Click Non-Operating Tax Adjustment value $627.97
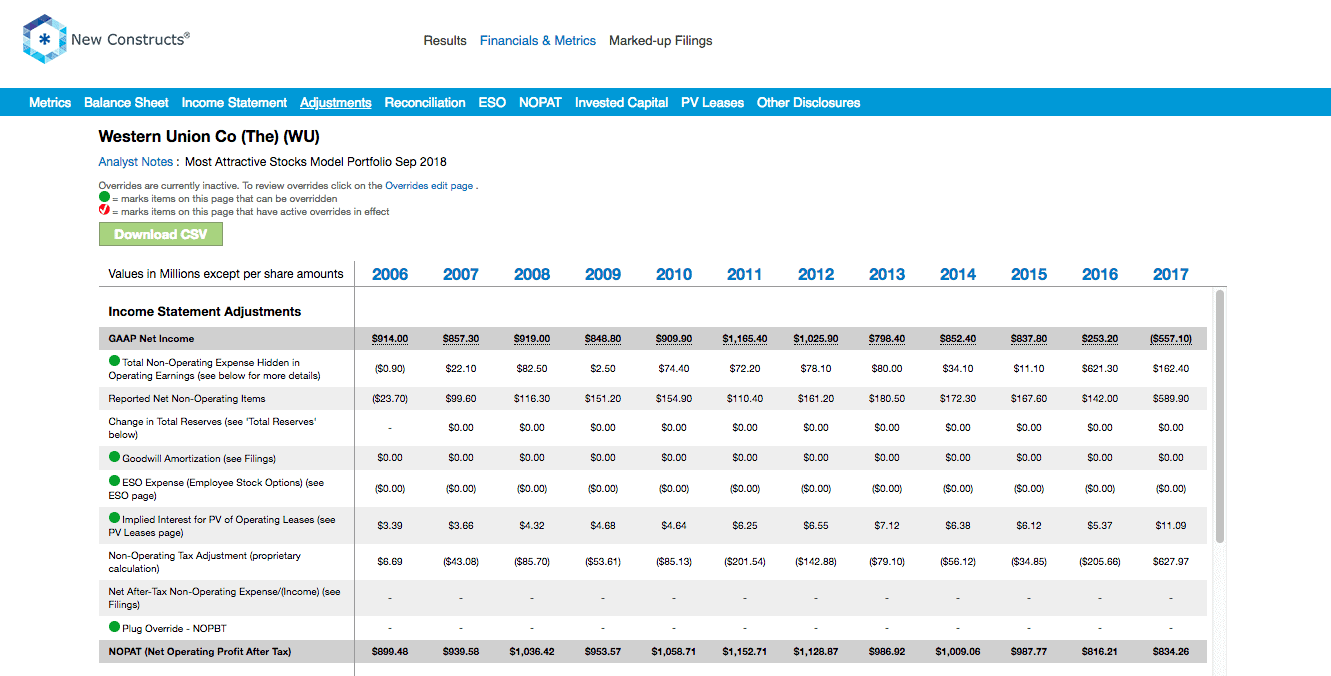This screenshot has height=676, width=1331. coord(1171,562)
